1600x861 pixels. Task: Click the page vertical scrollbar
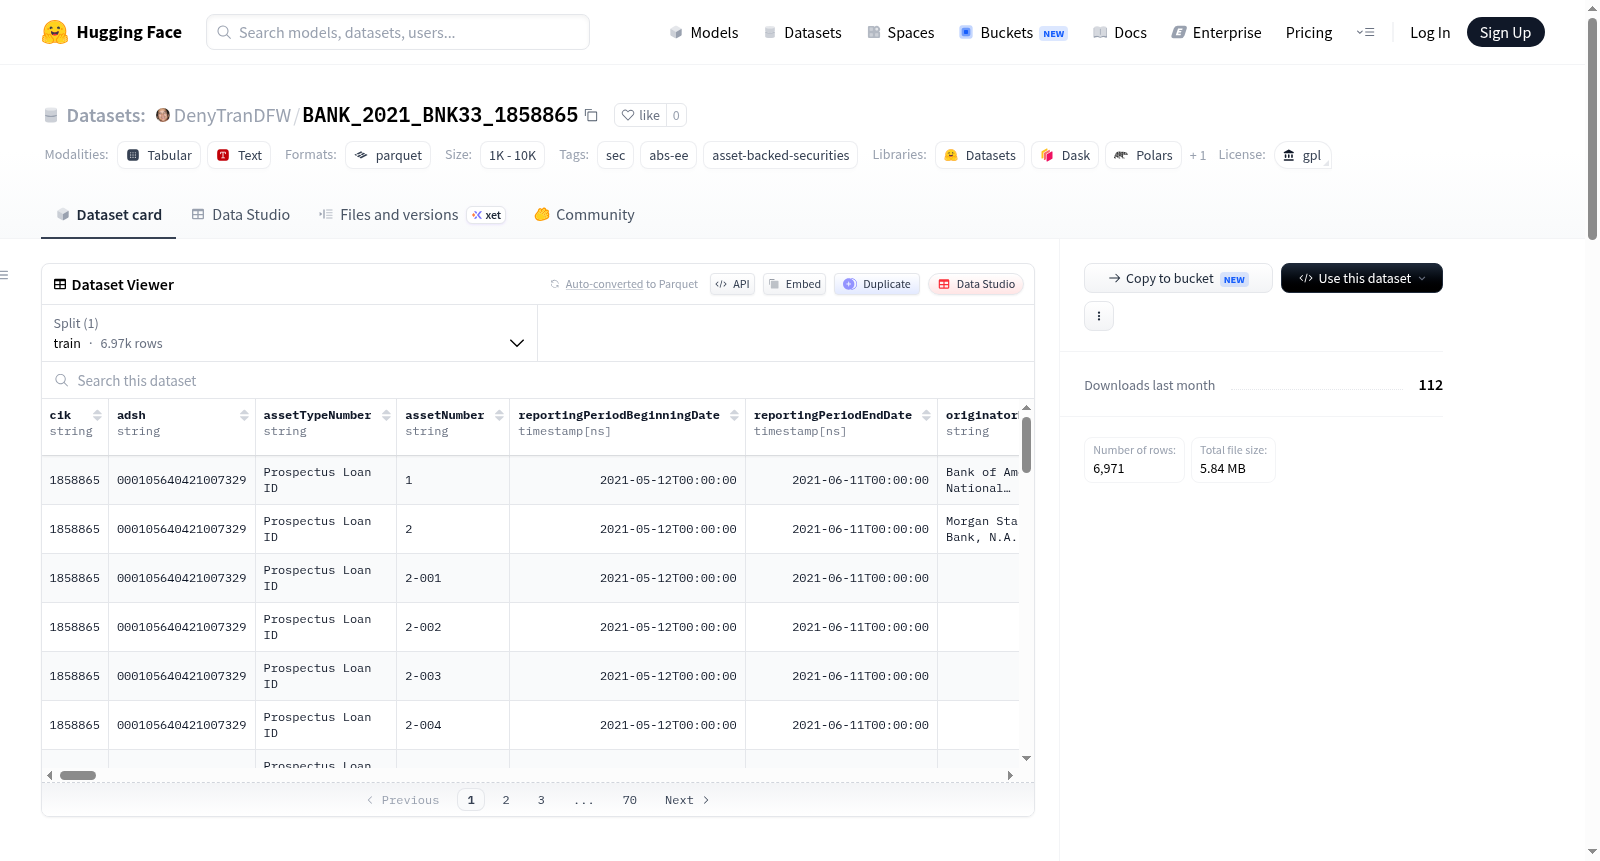(1592, 128)
